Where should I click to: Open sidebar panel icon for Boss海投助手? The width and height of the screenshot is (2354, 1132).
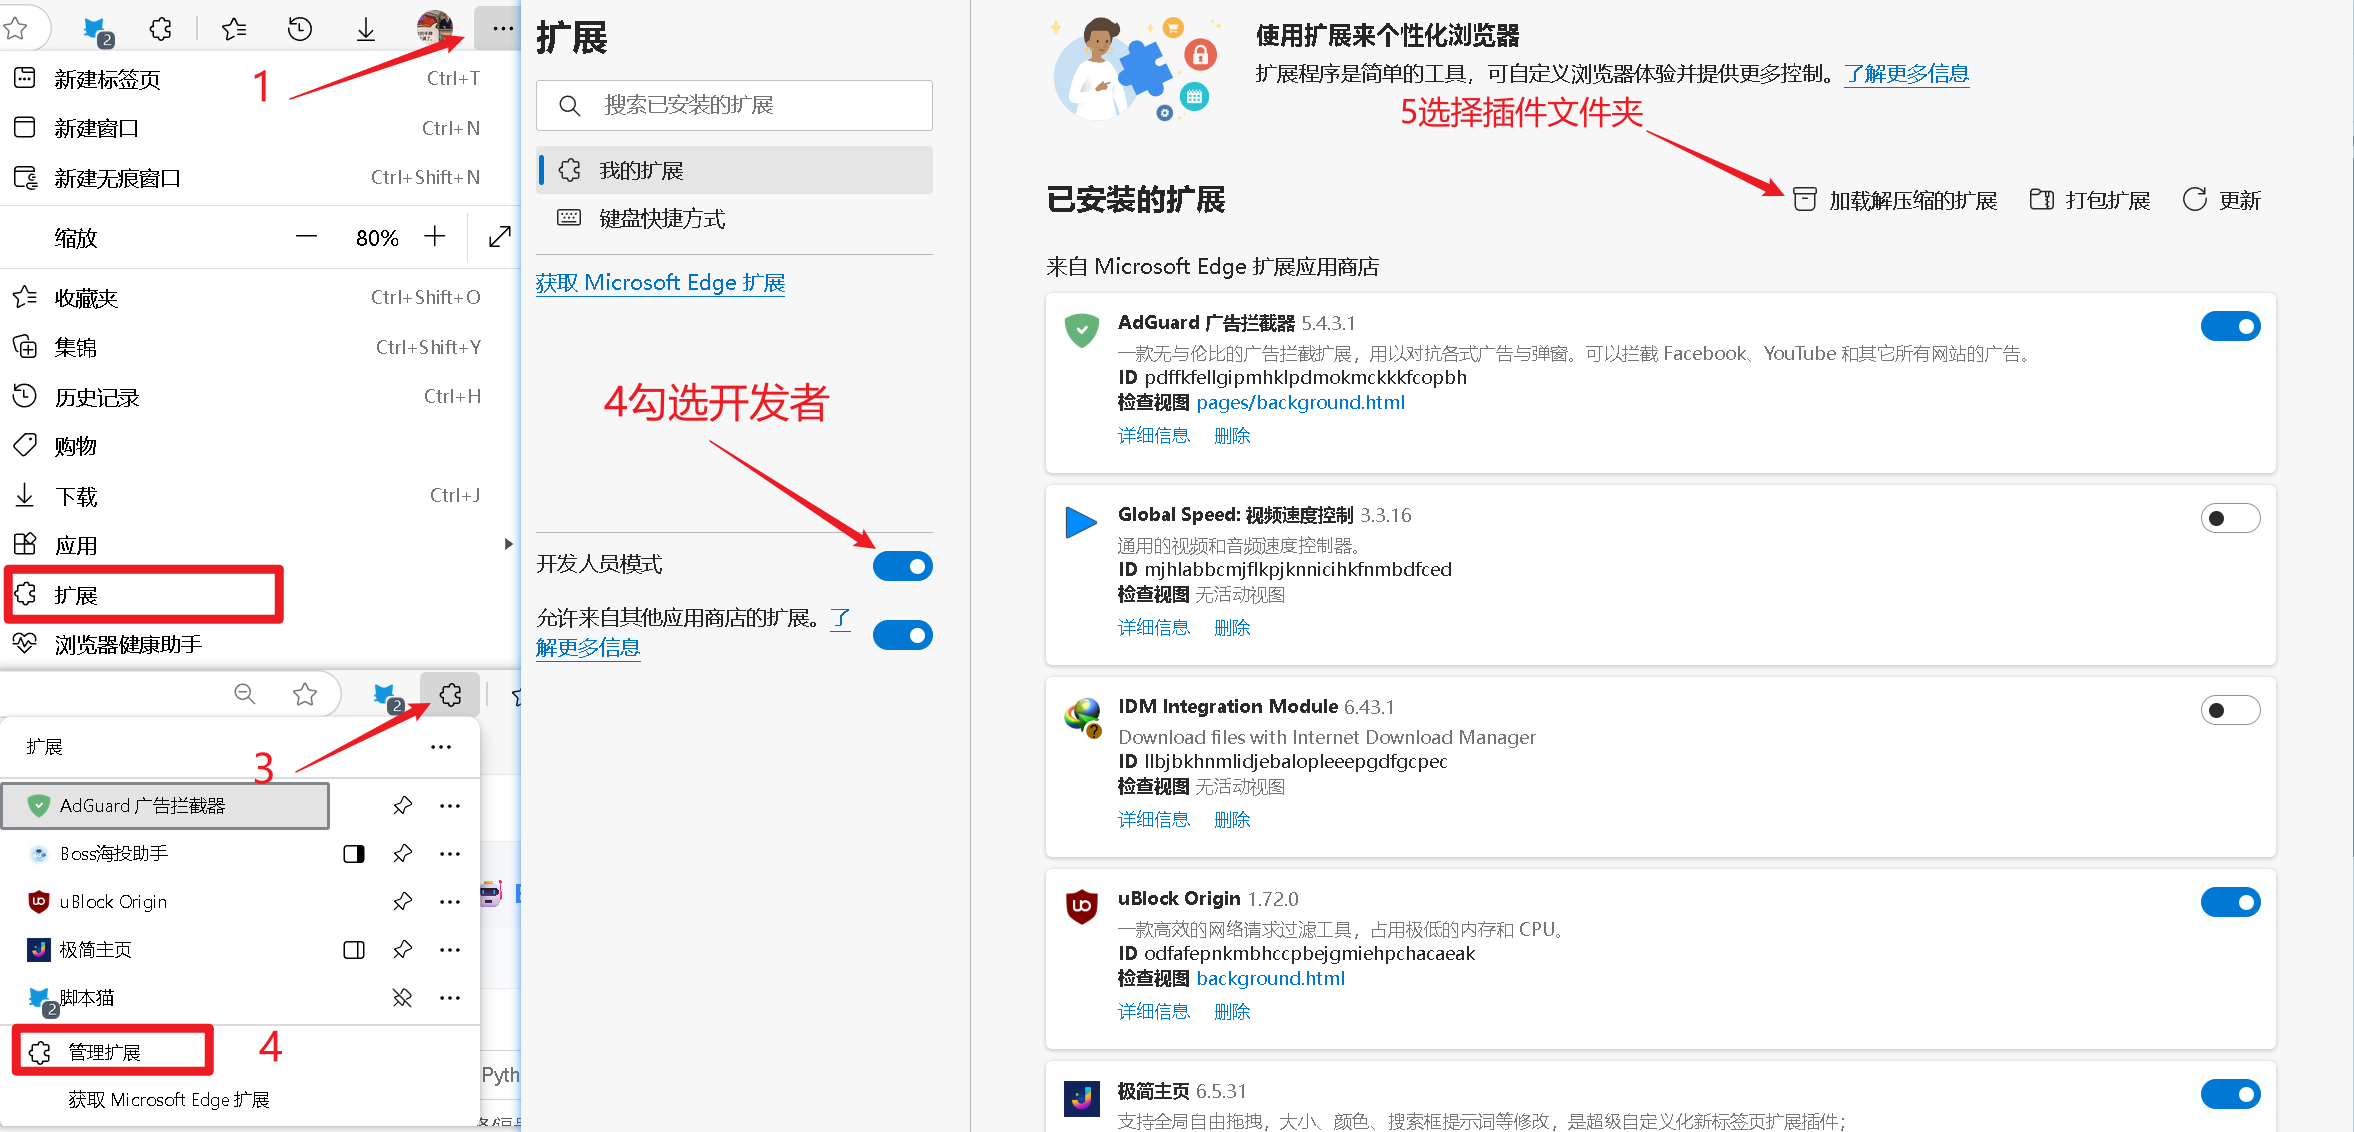[354, 853]
